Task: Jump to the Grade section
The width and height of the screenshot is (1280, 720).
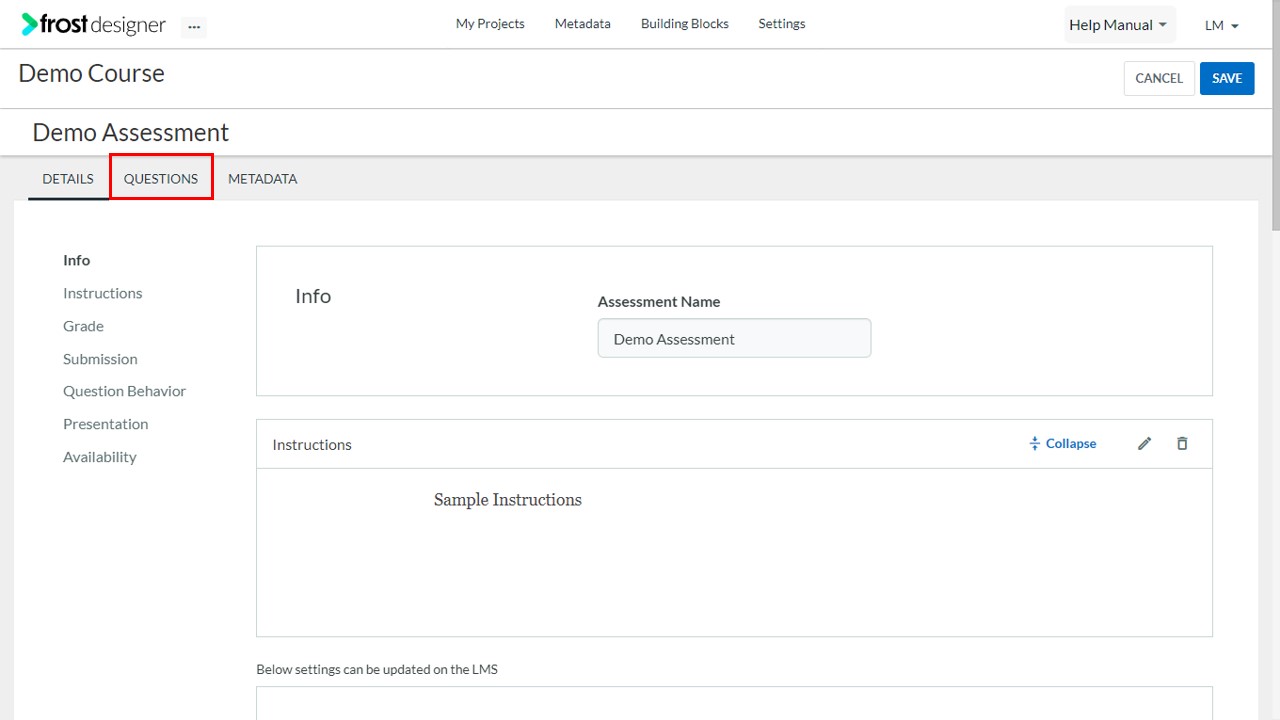Action: click(83, 326)
